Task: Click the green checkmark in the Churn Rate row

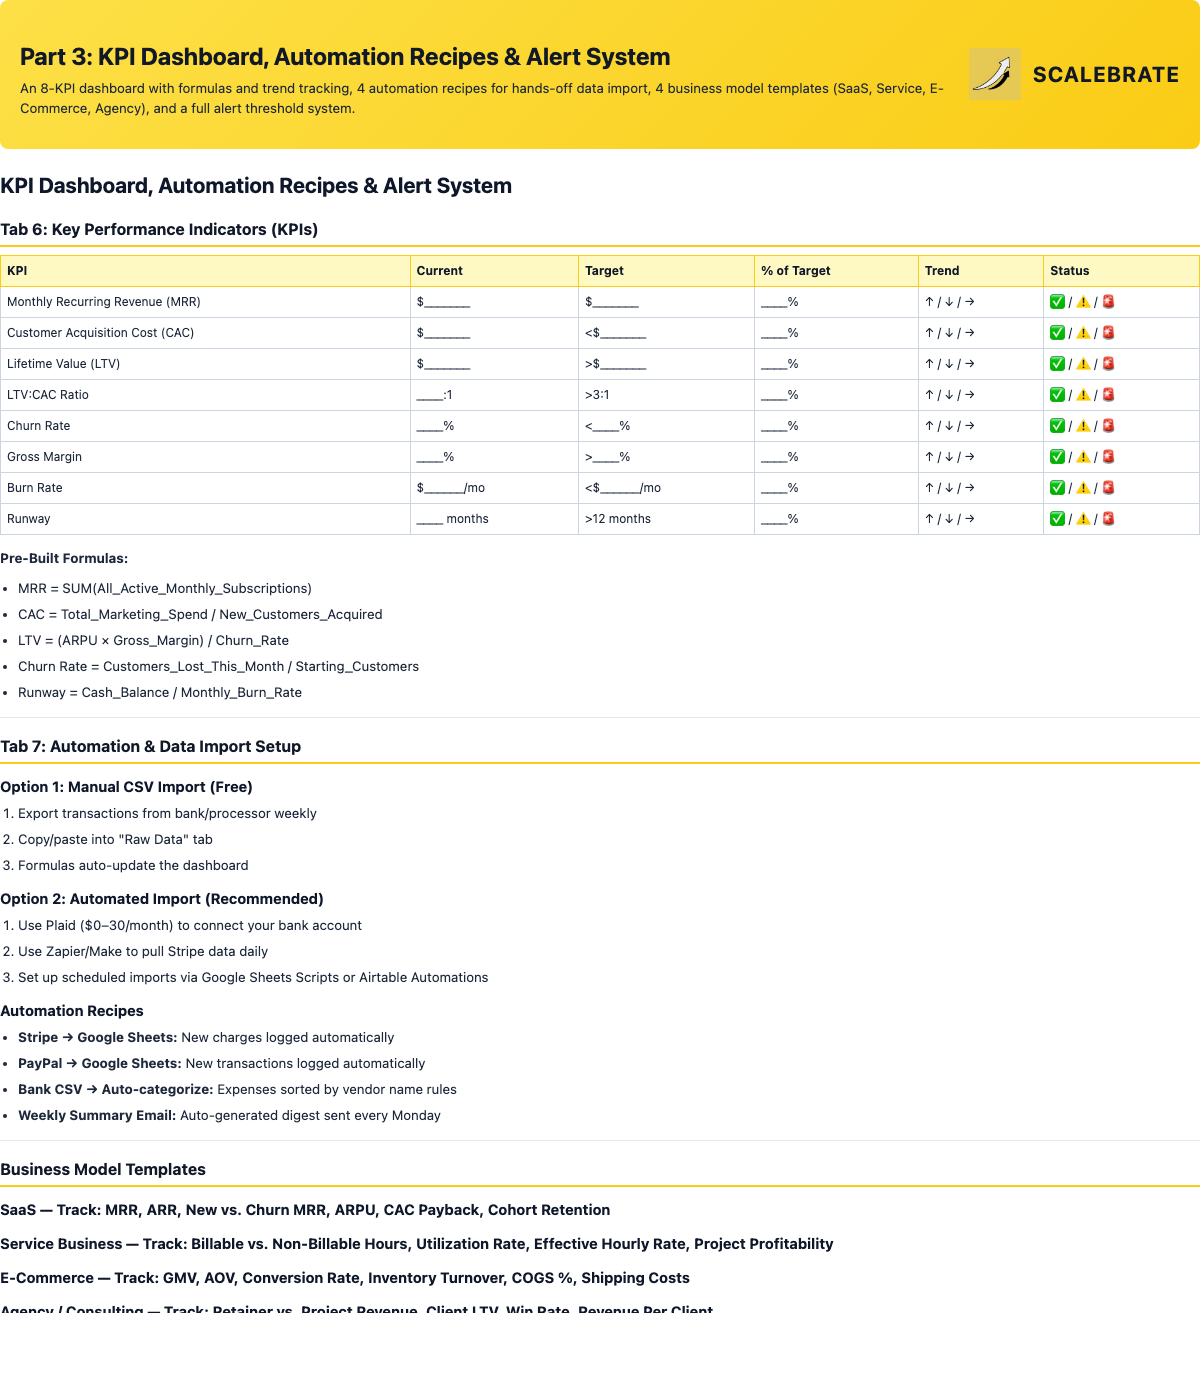Action: (1057, 426)
